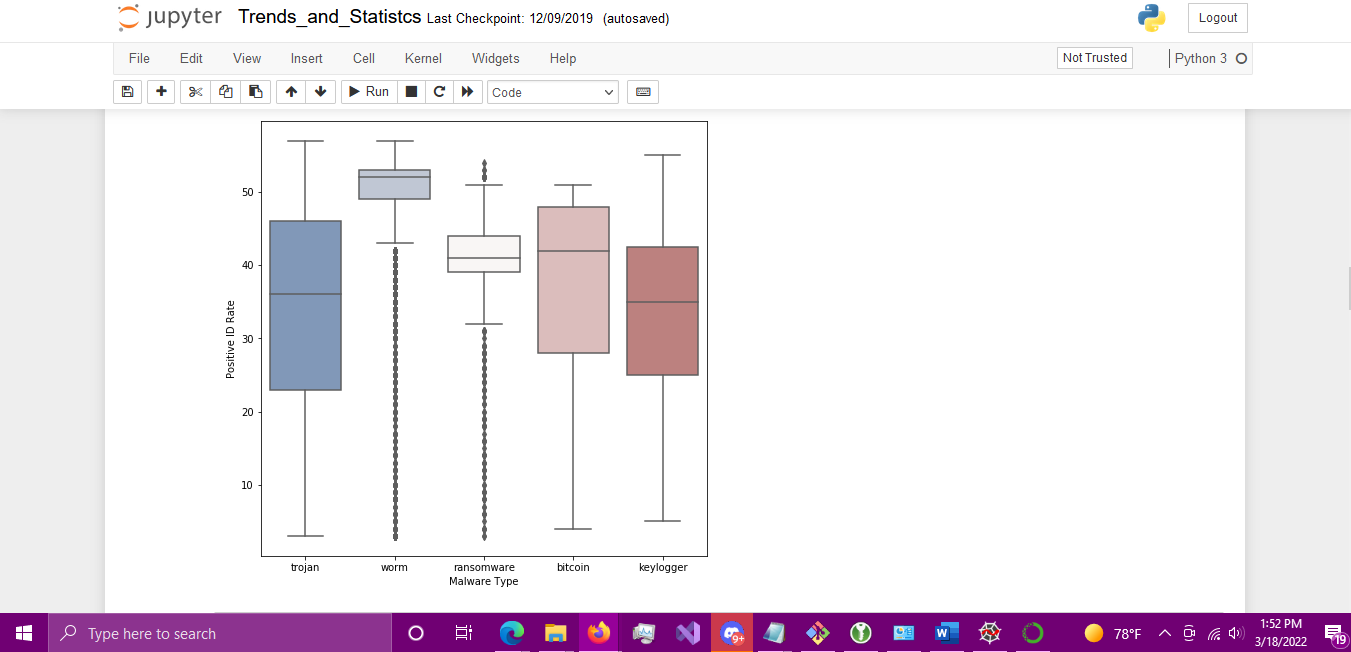Open File Explorer from taskbar
This screenshot has height=652, width=1351.
pyautogui.click(x=556, y=633)
